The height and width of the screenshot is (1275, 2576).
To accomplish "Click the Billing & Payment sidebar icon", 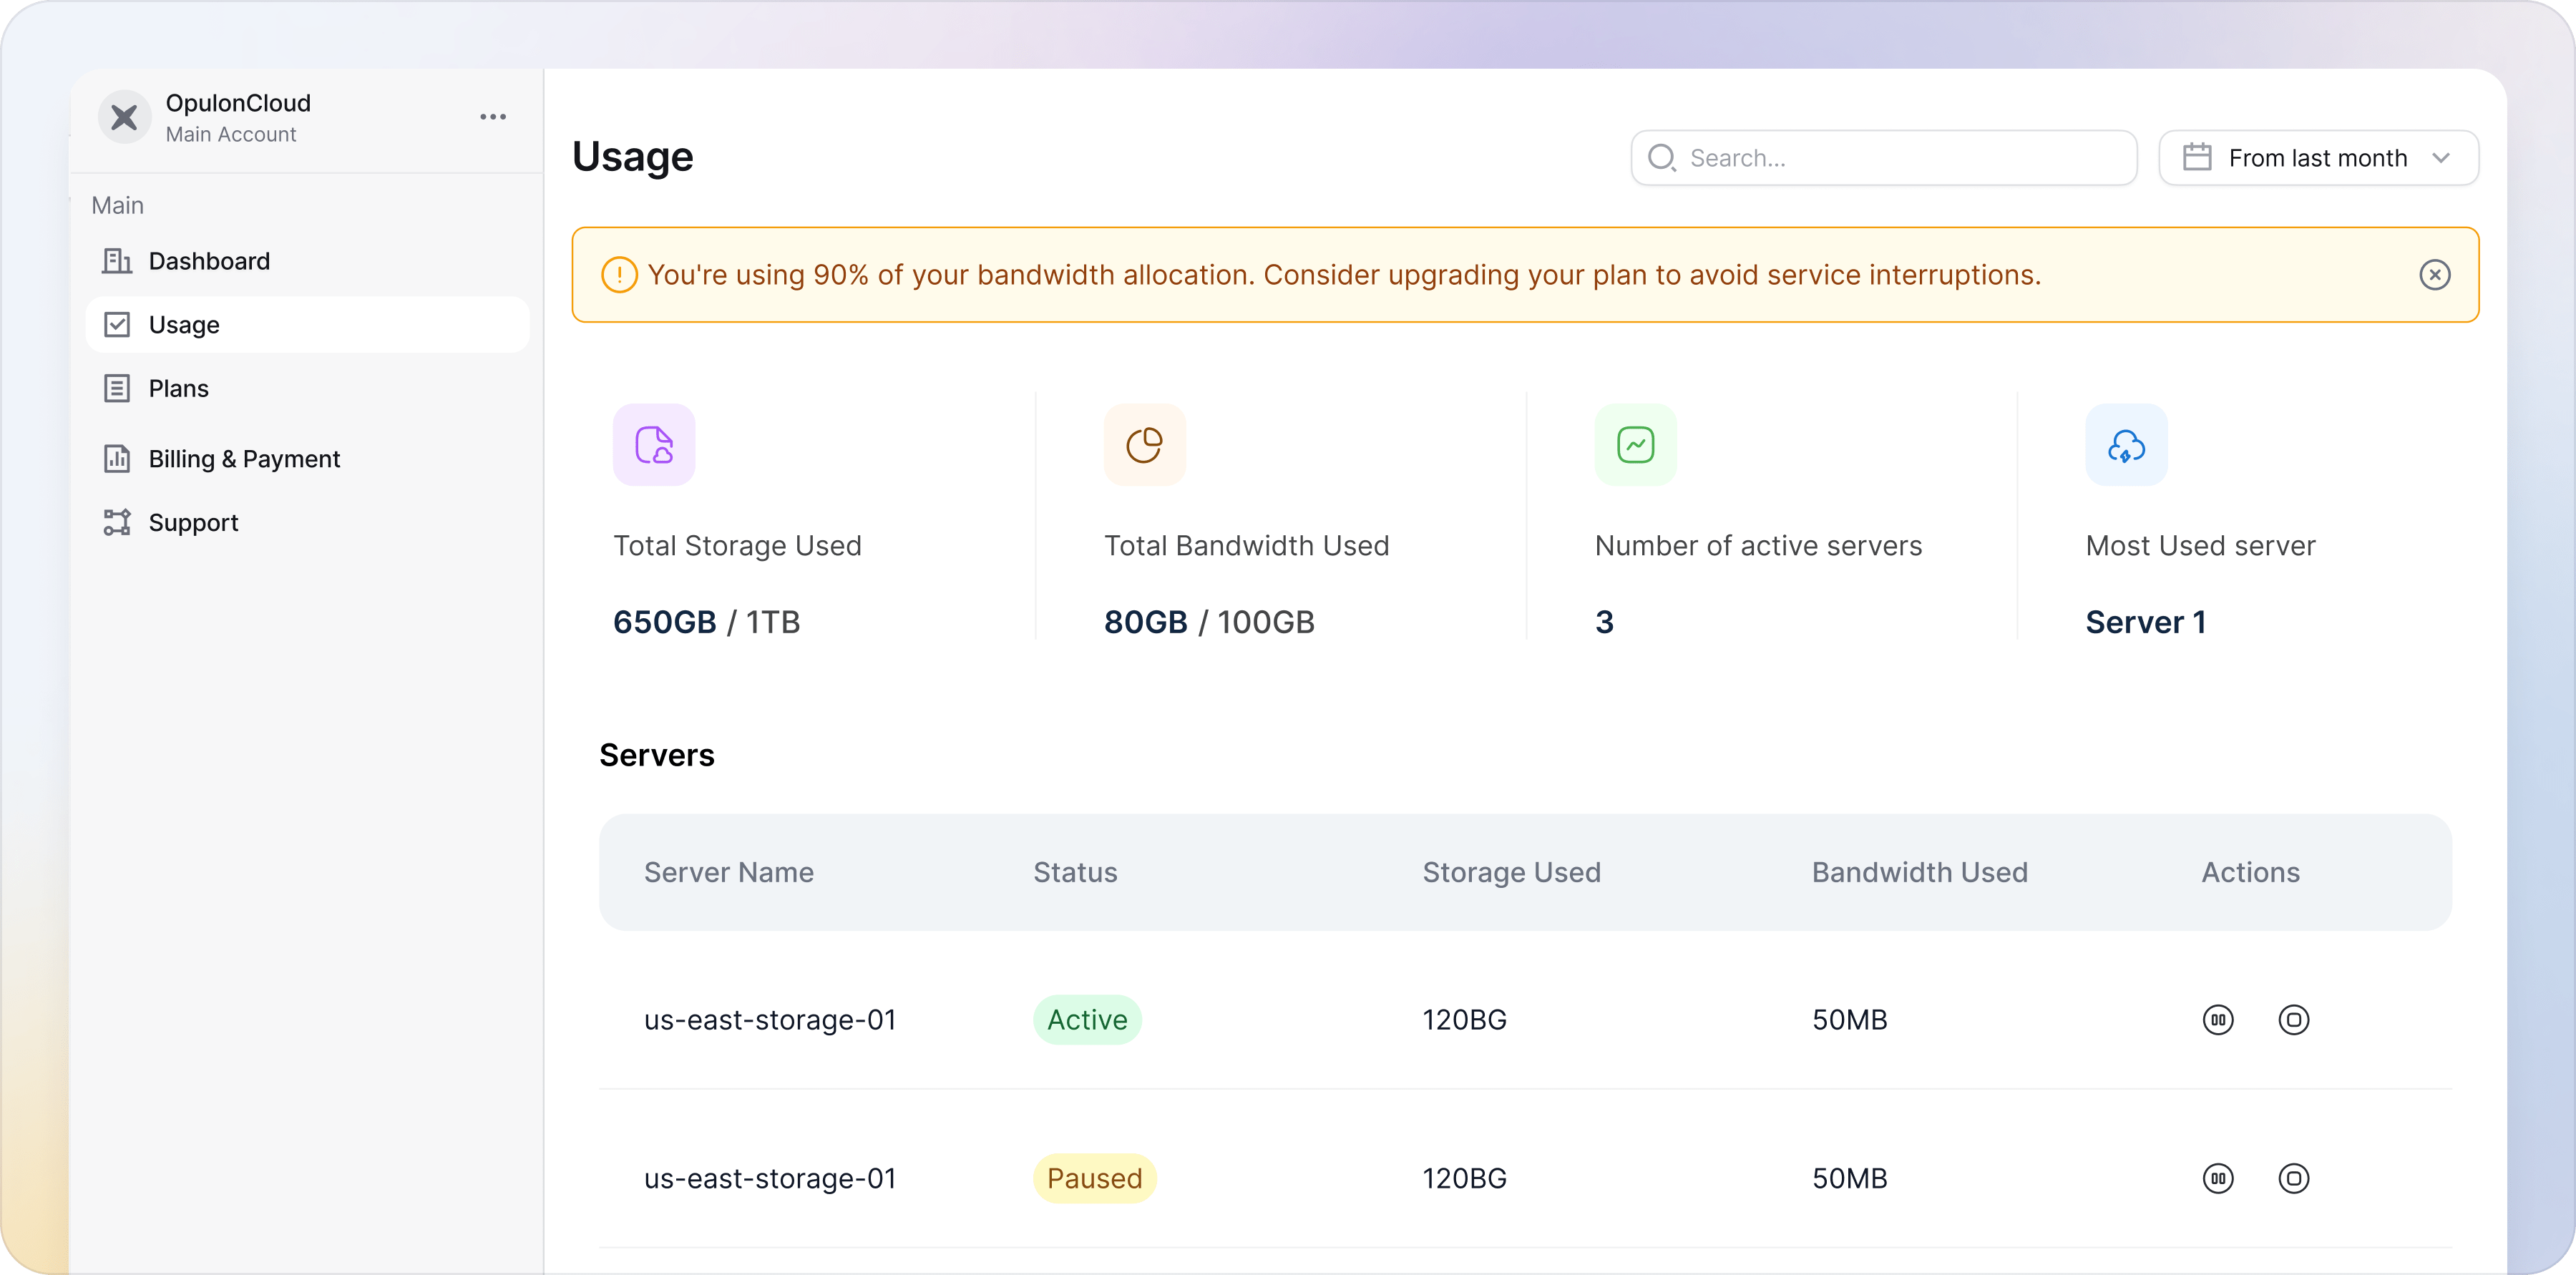I will (117, 458).
